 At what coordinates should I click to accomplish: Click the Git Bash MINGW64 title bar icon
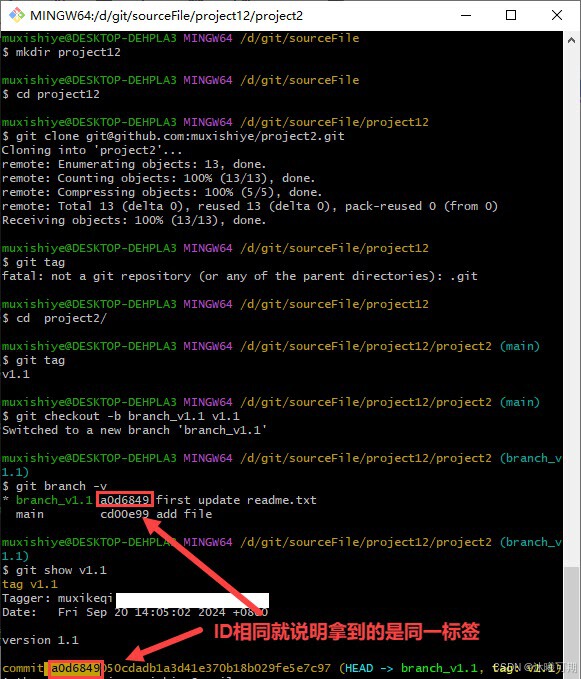[x=17, y=15]
